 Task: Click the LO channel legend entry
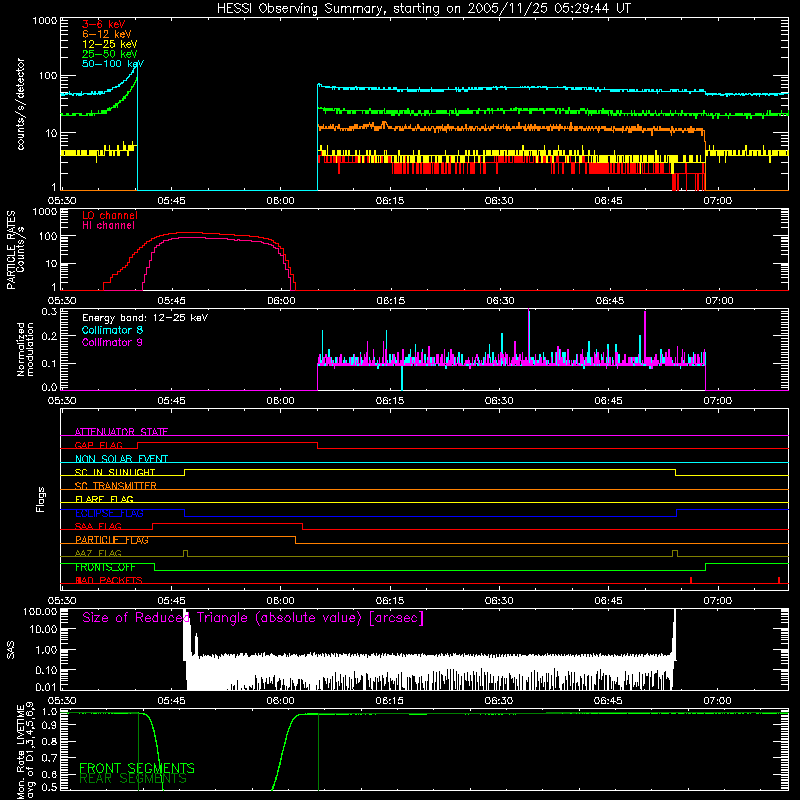click(110, 215)
